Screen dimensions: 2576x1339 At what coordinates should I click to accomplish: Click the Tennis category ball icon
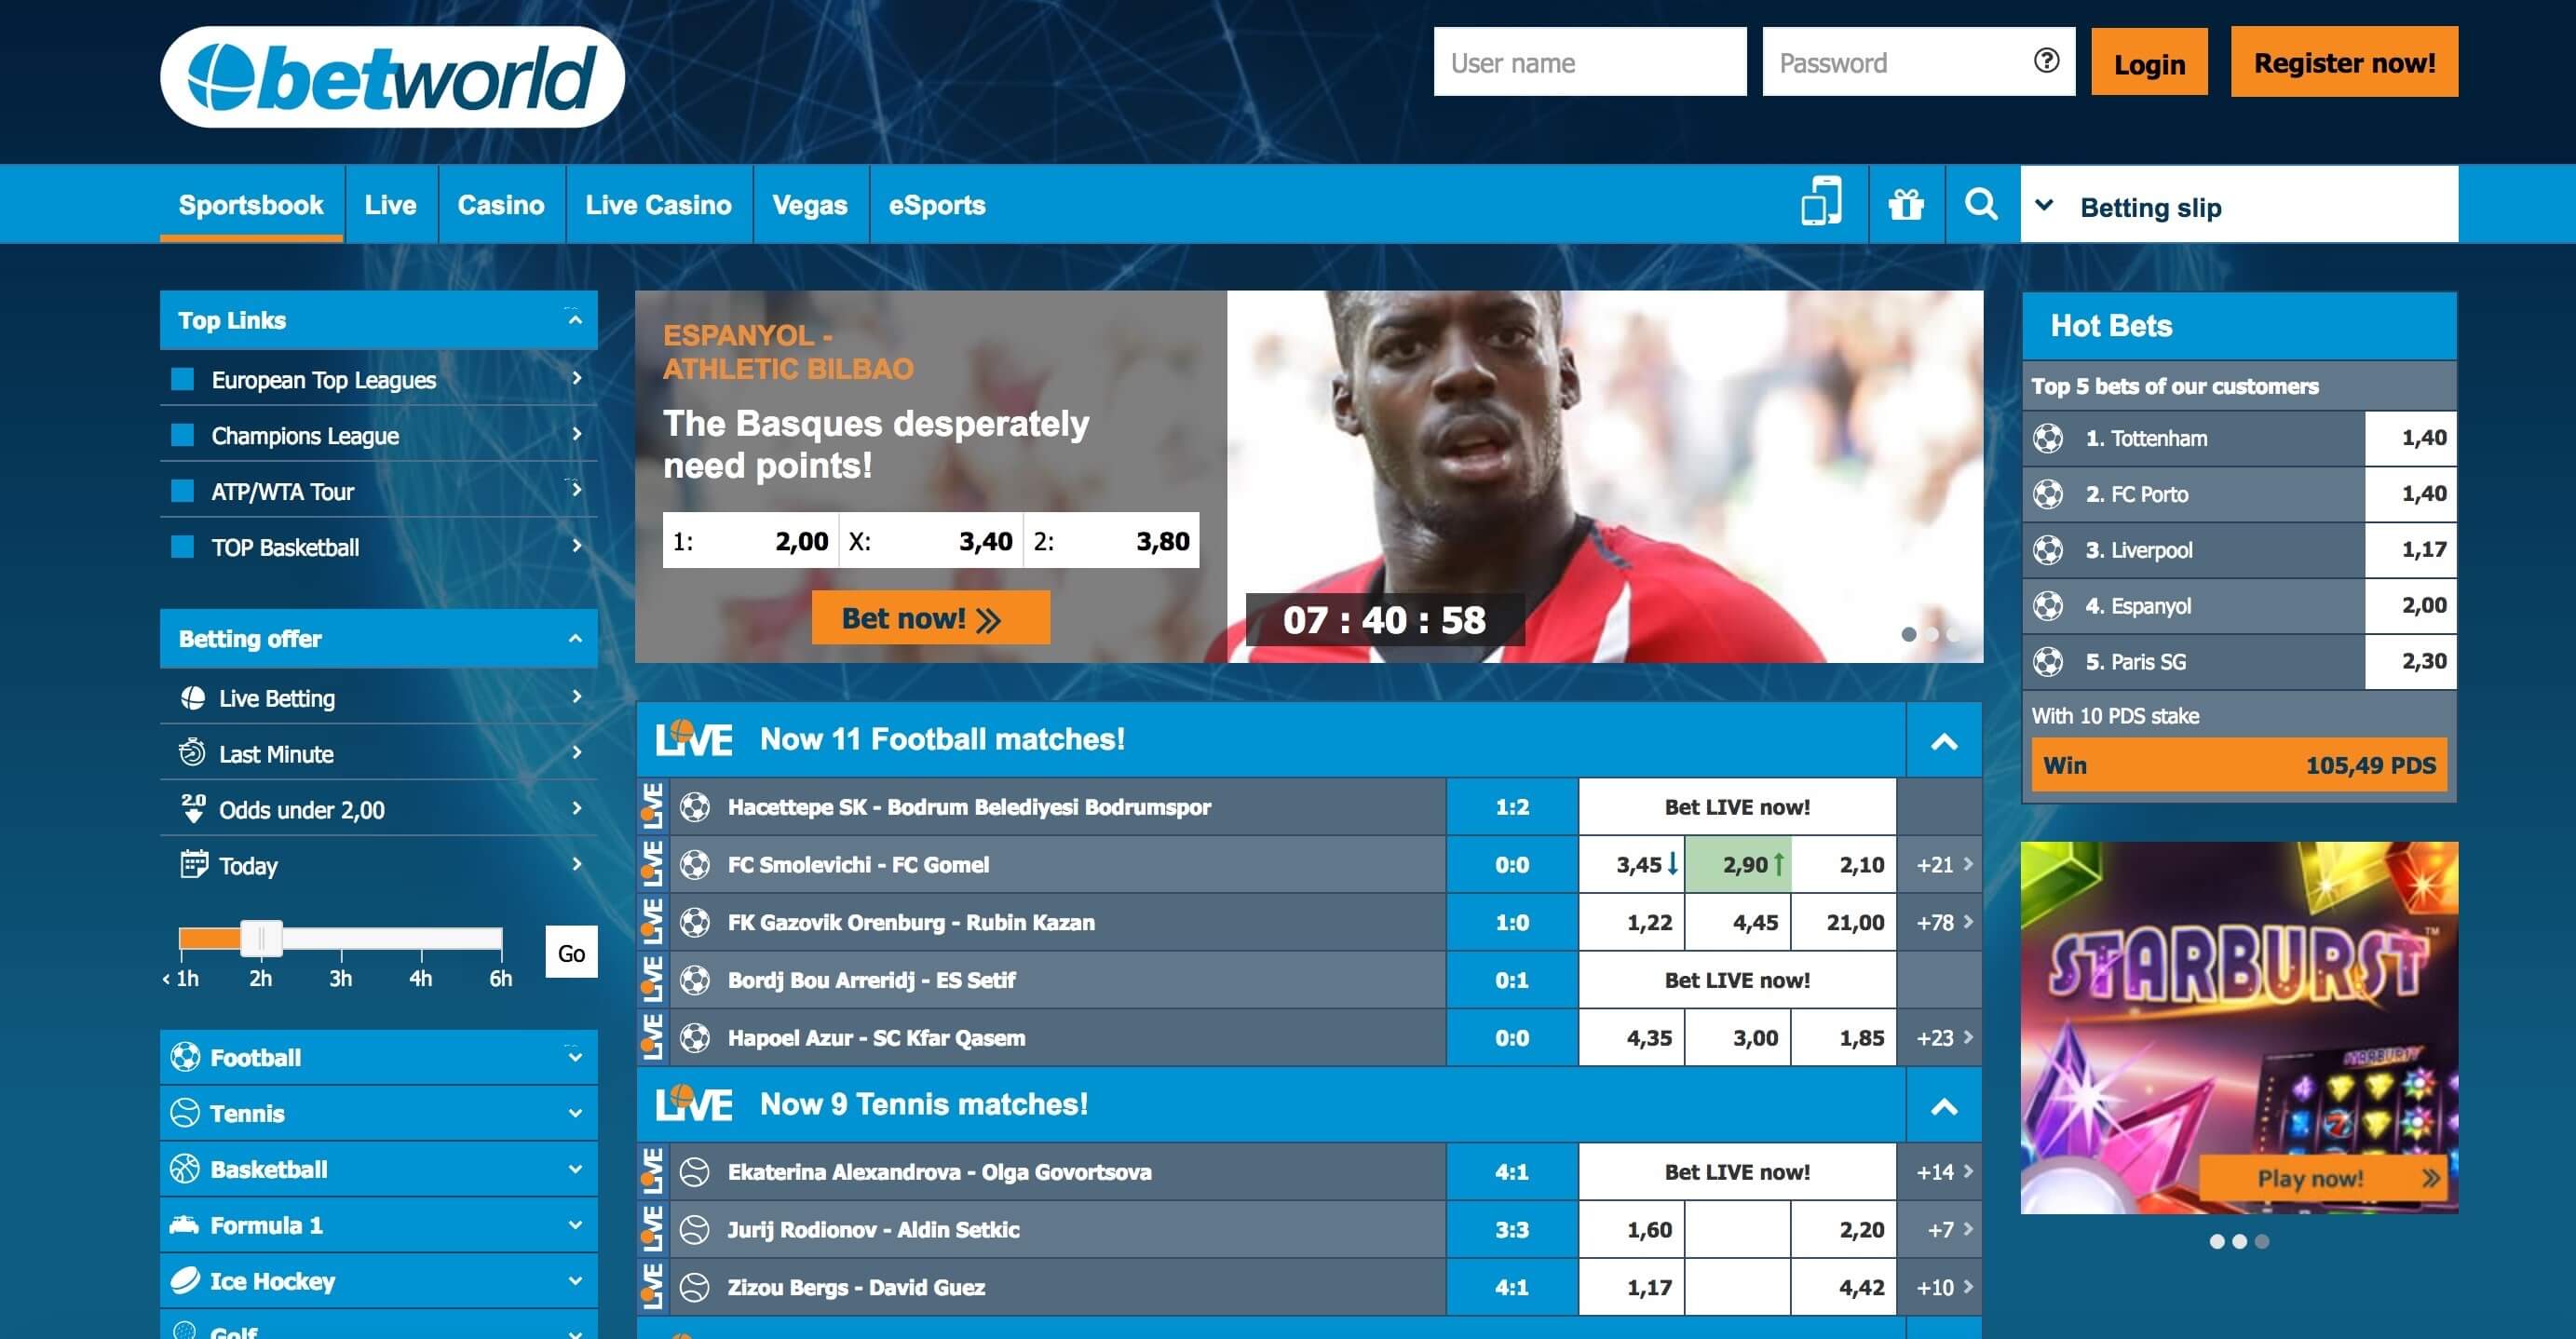(185, 1112)
